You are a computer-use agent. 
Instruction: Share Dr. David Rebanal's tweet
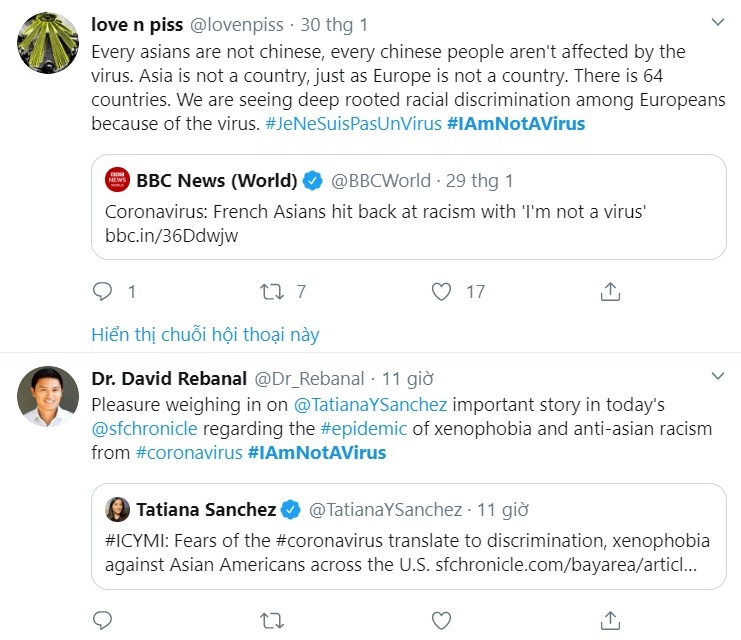click(x=610, y=618)
